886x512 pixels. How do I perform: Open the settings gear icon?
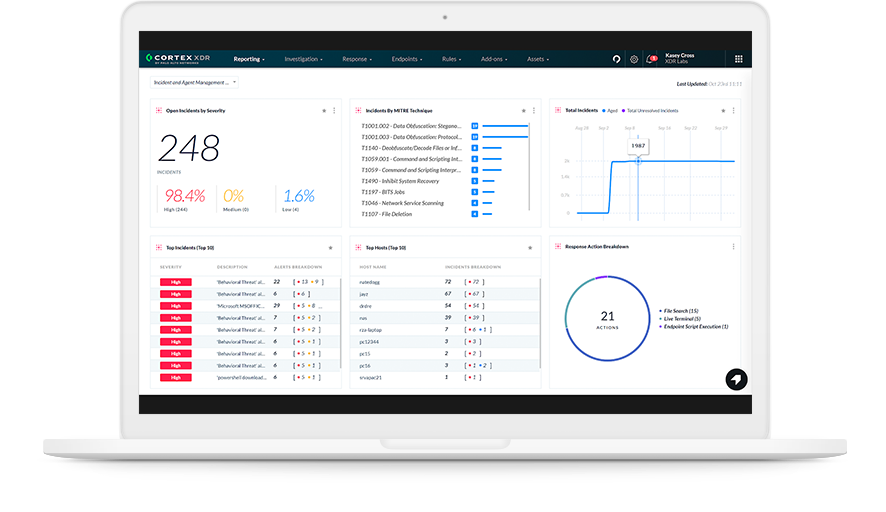(633, 59)
